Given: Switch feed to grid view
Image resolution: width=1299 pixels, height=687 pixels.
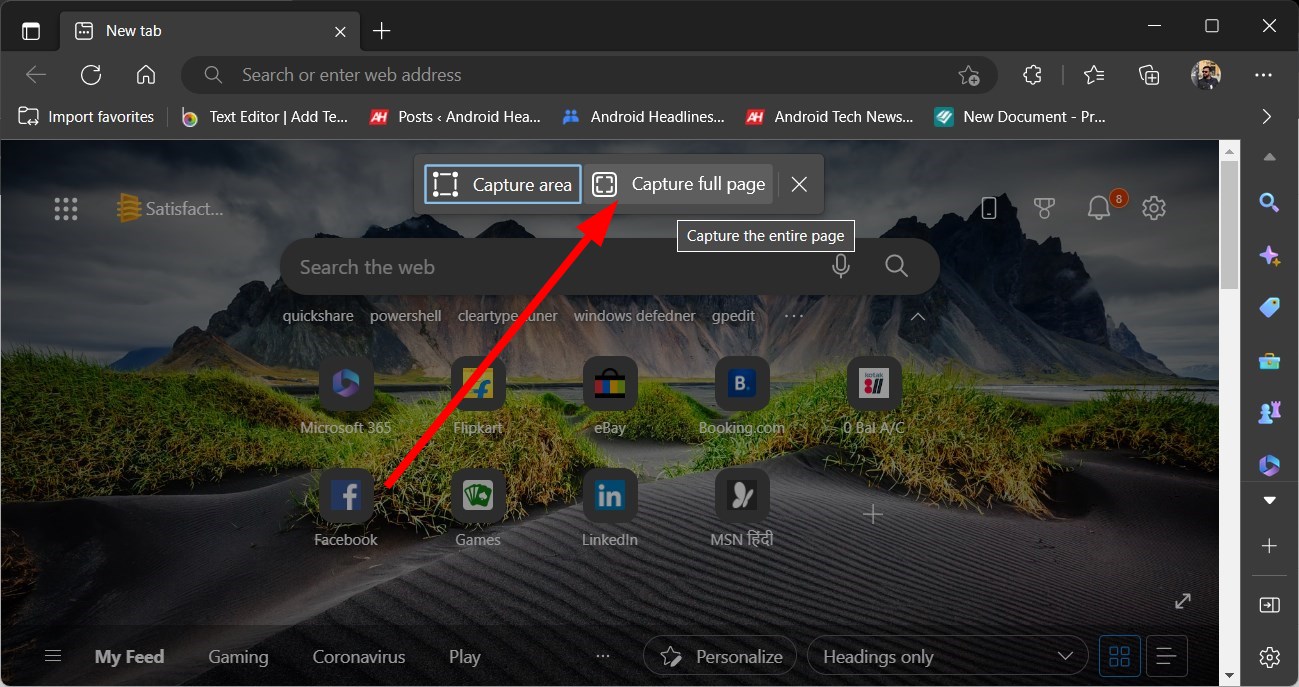Looking at the screenshot, I should click(x=1120, y=657).
